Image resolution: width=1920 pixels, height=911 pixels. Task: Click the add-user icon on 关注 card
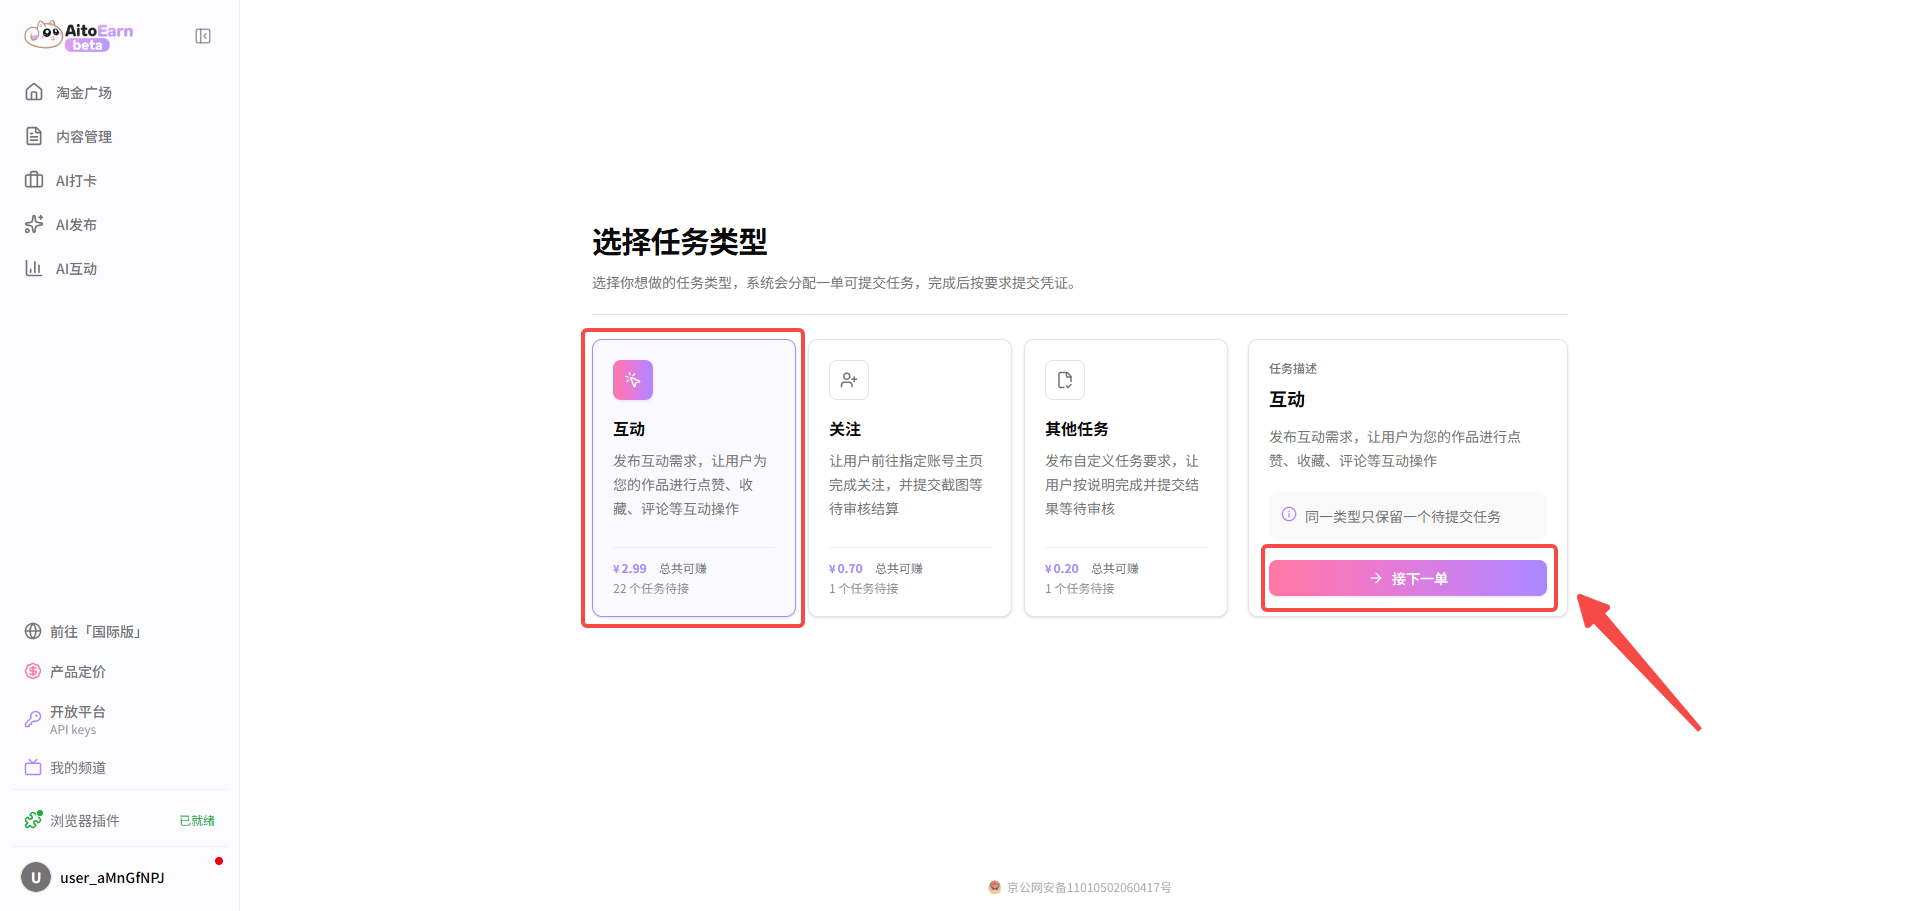849,380
